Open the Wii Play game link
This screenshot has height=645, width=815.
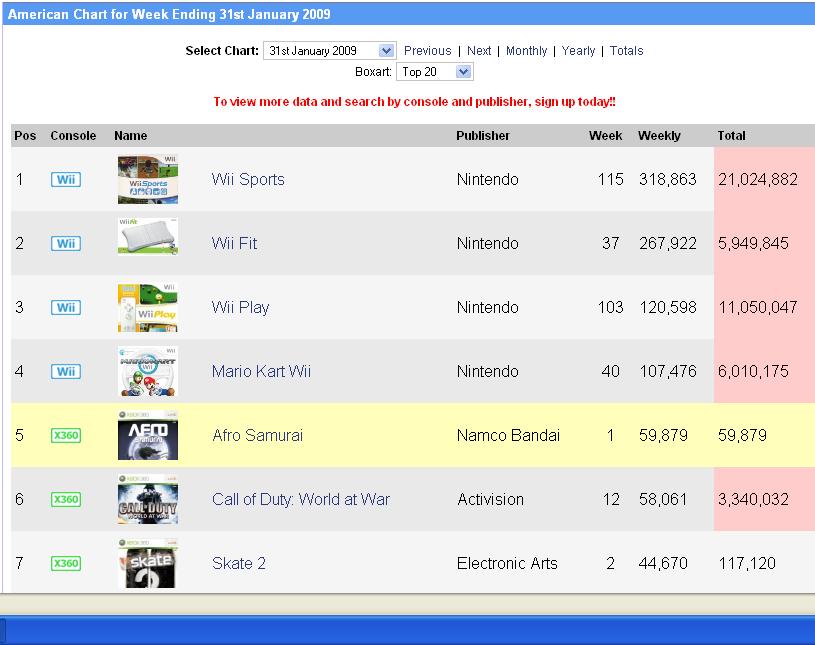[x=240, y=308]
